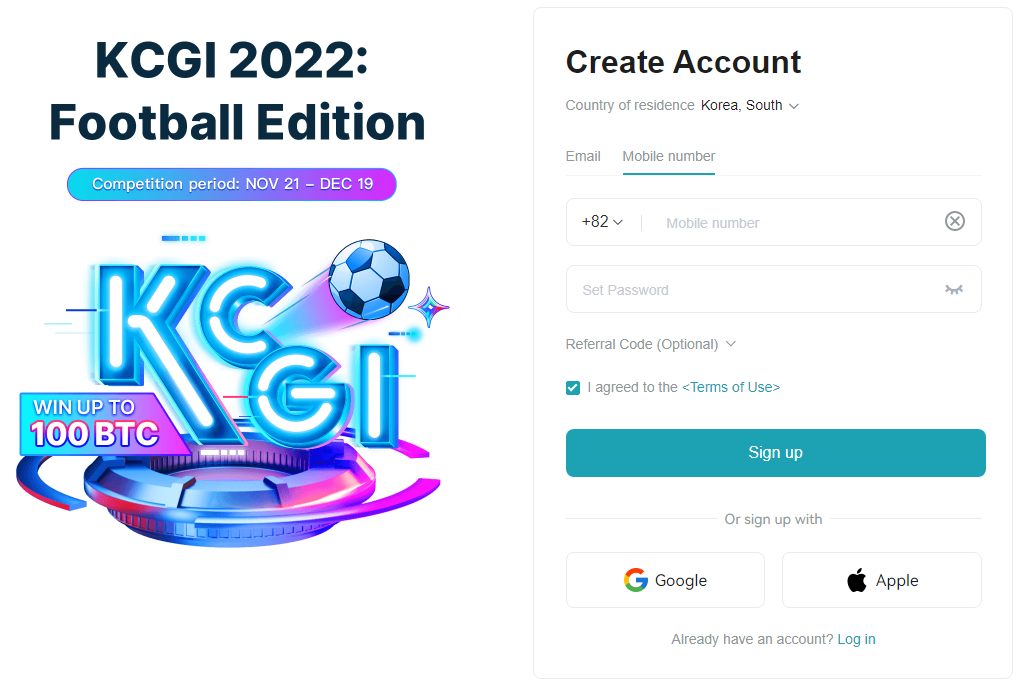Uncheck the Terms of Use agreement checkbox
Screen dimensions: 1023x697
pyautogui.click(x=573, y=388)
